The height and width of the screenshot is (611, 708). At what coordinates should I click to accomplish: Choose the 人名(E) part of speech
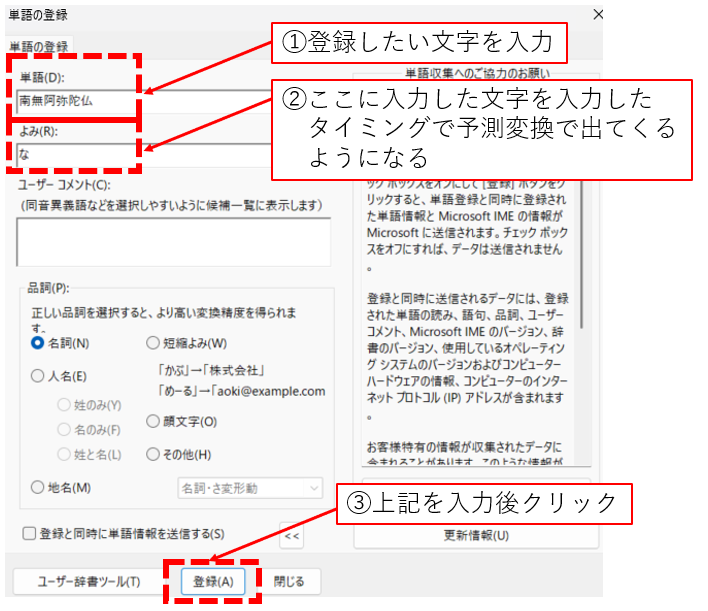click(x=38, y=377)
